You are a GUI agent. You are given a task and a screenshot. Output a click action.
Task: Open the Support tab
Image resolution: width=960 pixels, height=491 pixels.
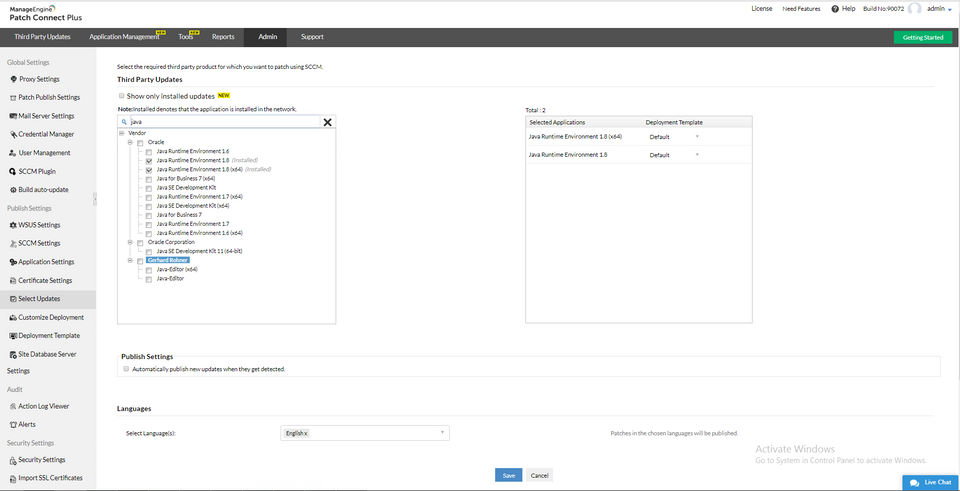click(x=312, y=37)
